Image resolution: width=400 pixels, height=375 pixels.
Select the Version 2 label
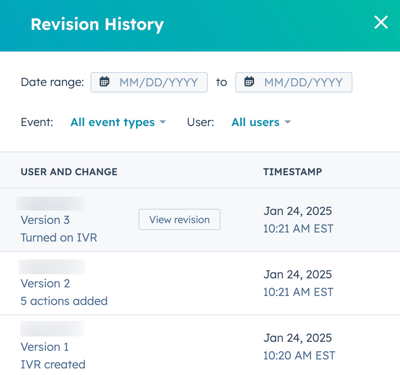pos(45,283)
